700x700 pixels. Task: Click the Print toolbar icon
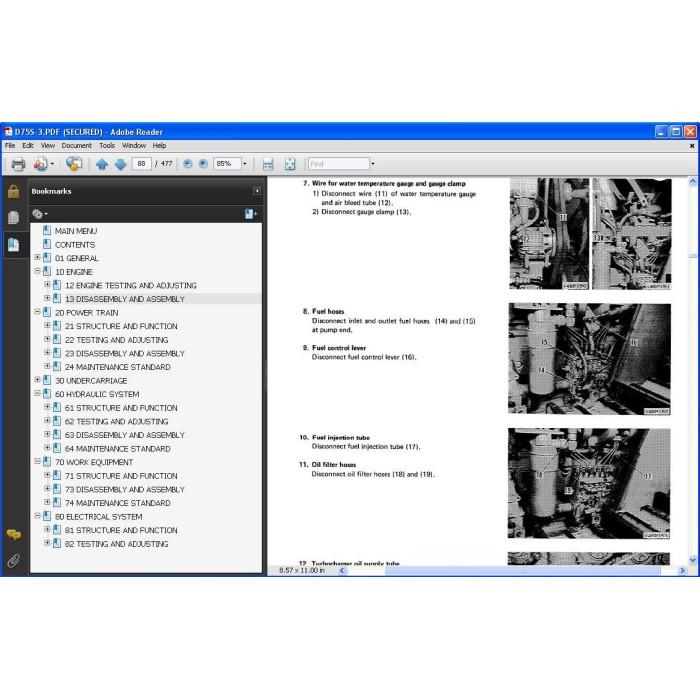tap(18, 164)
